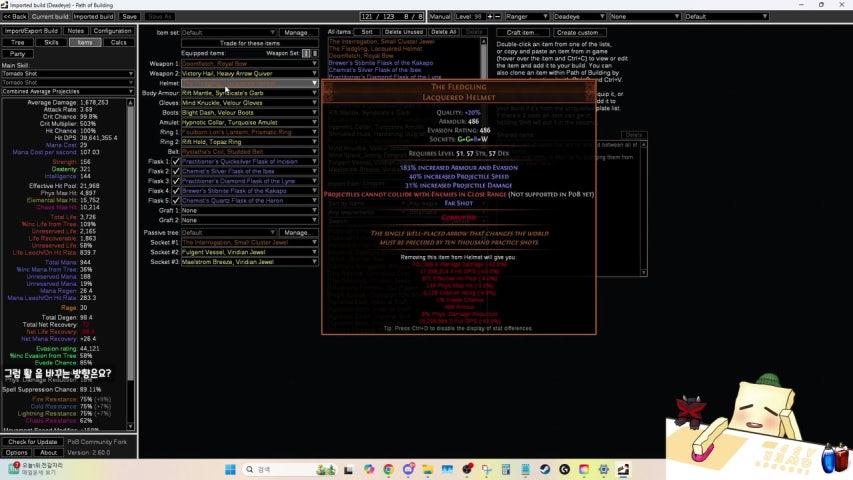853x480 pixels.
Task: Open the Options button
Action: click(x=17, y=452)
